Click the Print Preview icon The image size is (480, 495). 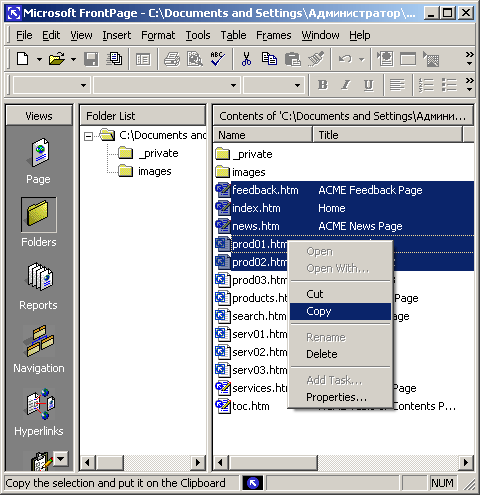tap(194, 59)
